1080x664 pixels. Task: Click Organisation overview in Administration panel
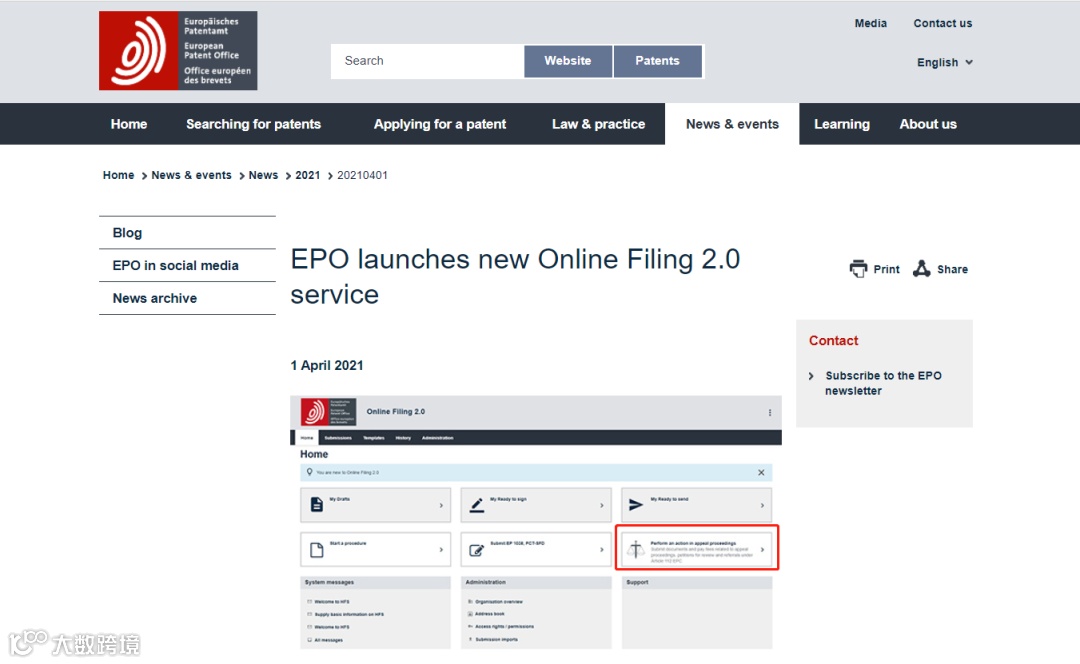[x=499, y=602]
